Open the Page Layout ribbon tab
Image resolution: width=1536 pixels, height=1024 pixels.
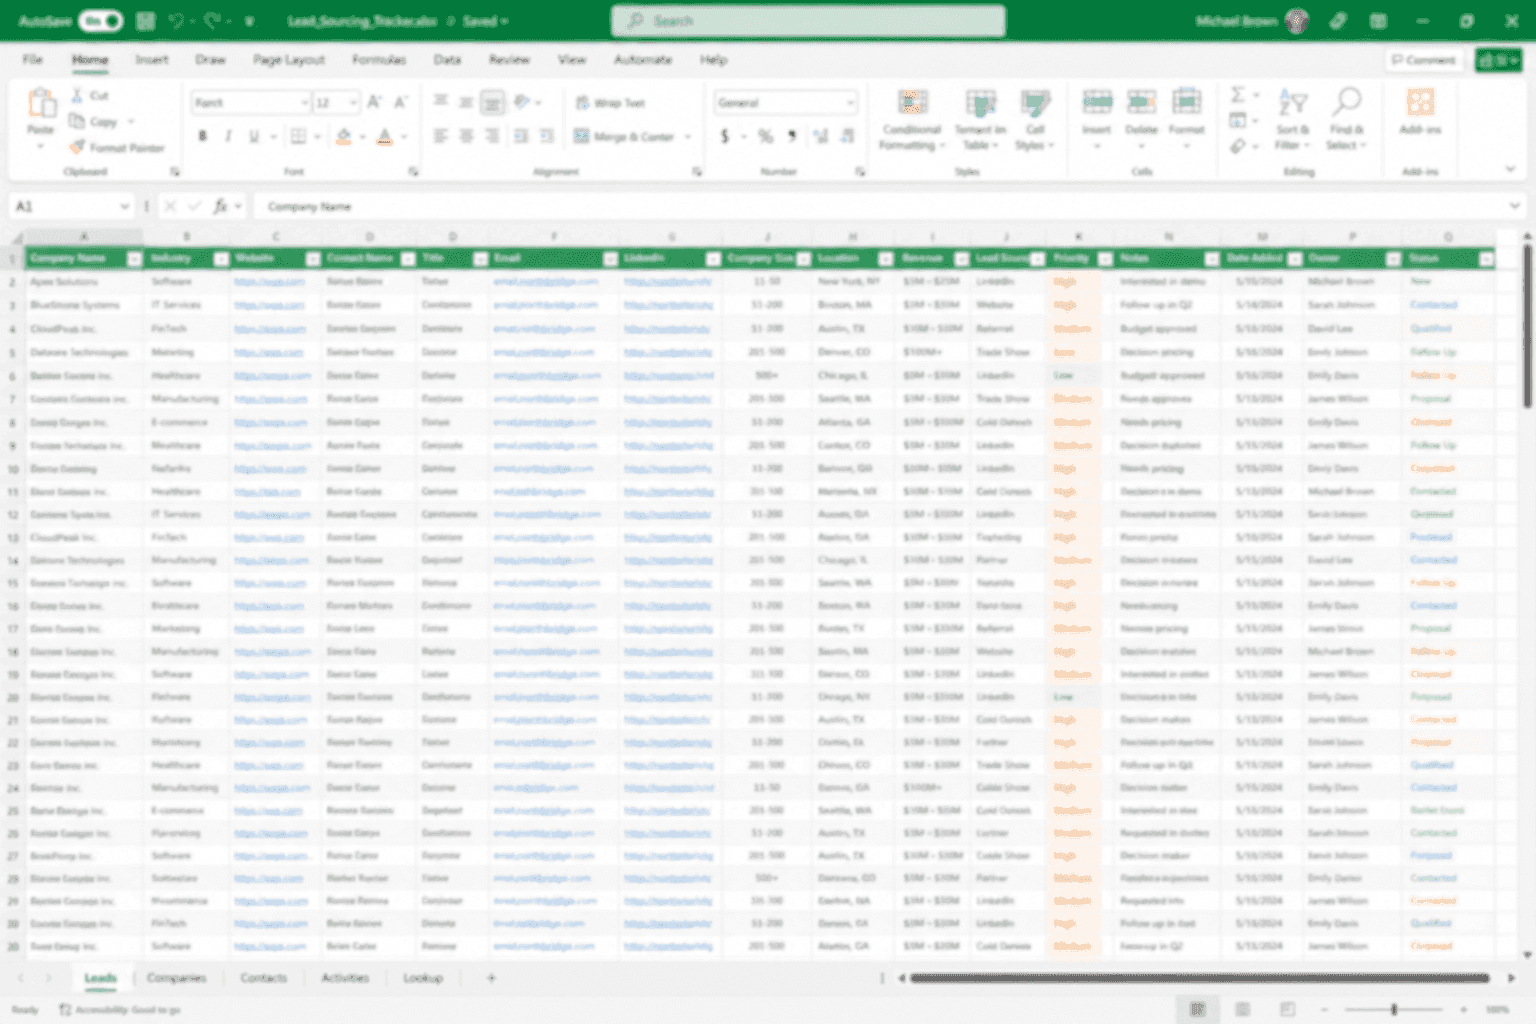pos(289,60)
